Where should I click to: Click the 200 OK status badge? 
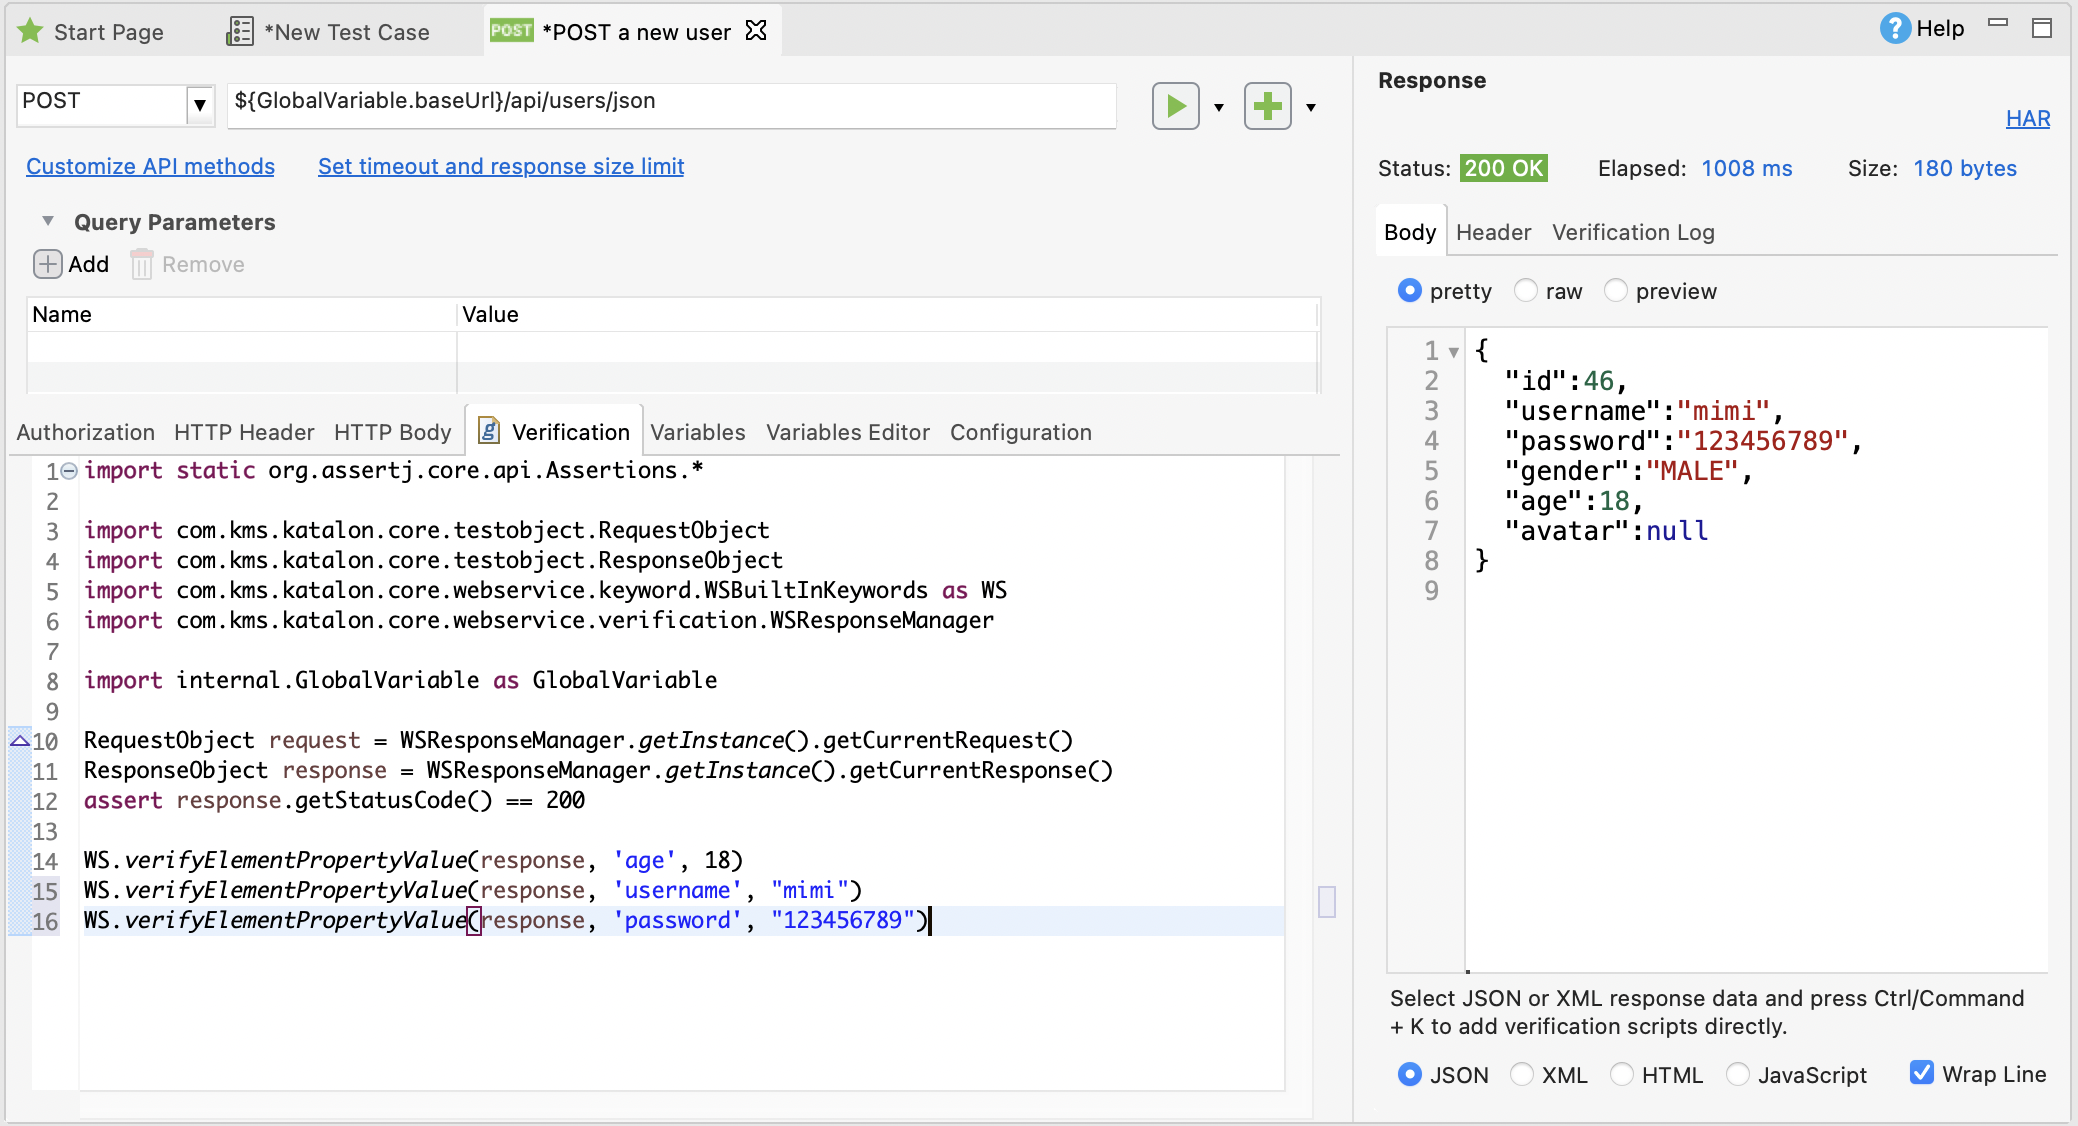(1504, 168)
